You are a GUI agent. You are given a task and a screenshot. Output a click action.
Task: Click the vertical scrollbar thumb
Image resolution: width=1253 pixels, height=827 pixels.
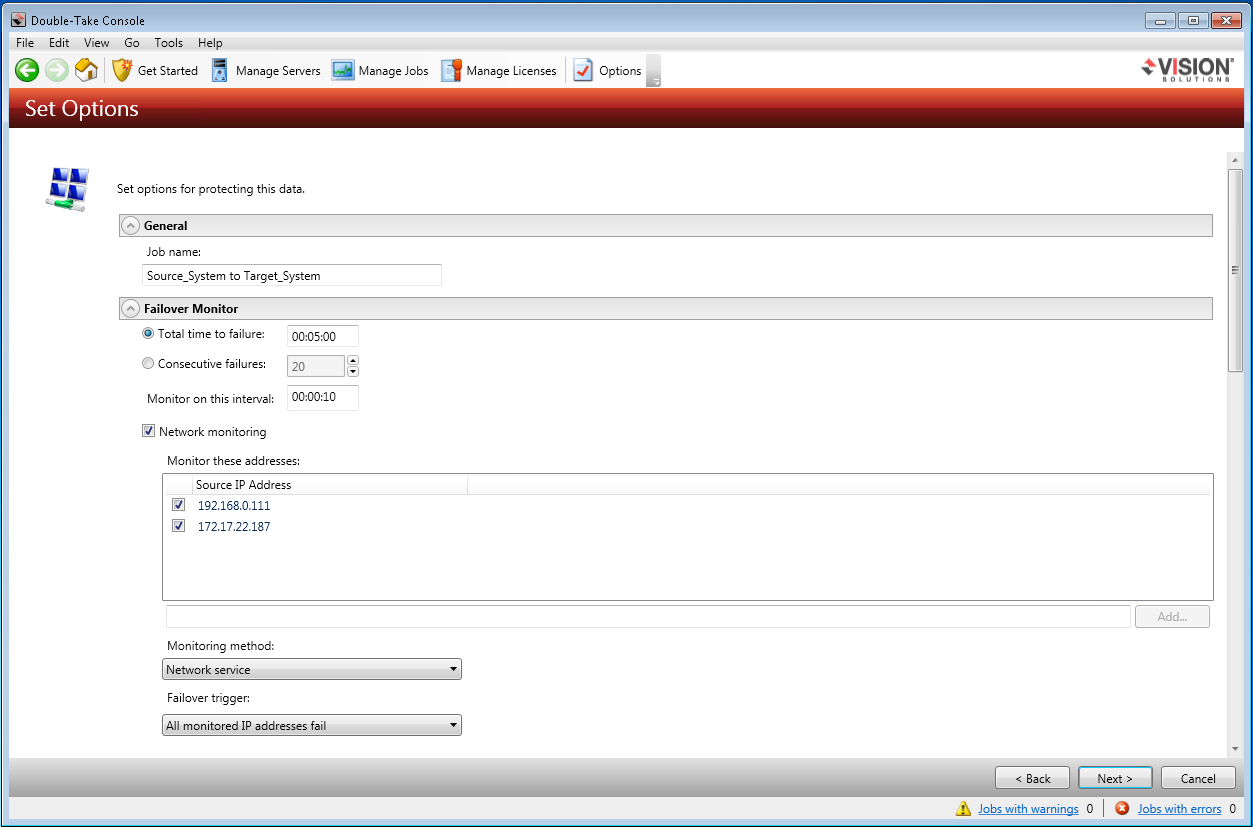(1235, 270)
